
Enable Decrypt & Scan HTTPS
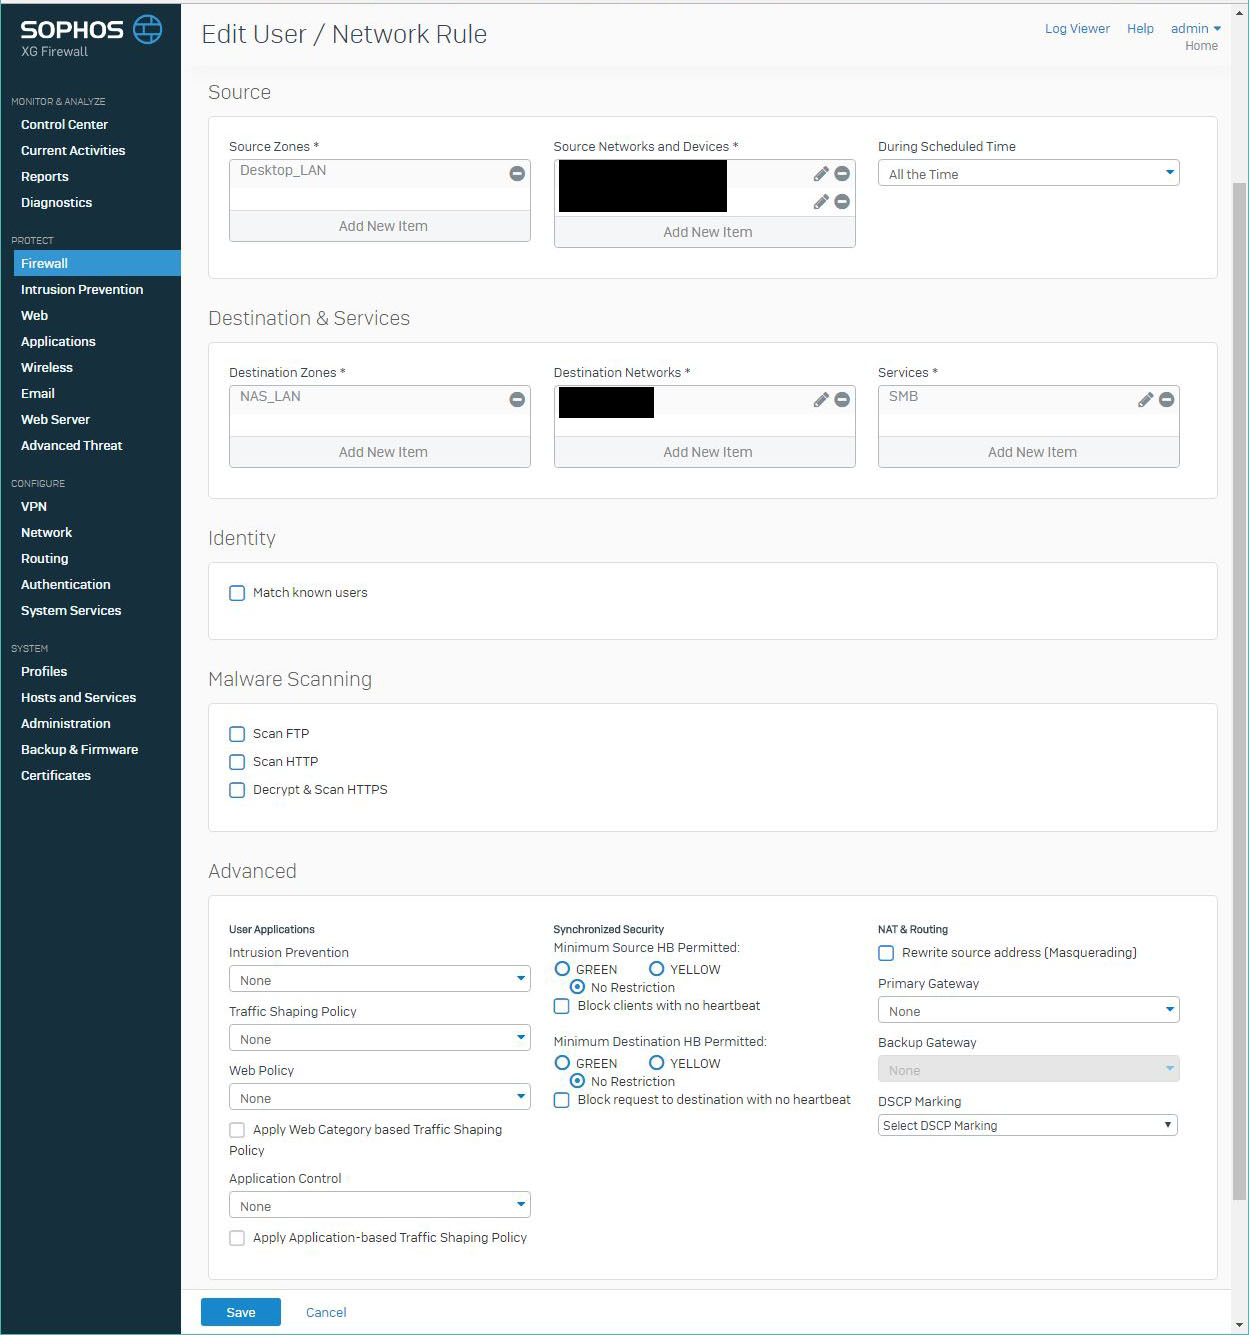237,790
